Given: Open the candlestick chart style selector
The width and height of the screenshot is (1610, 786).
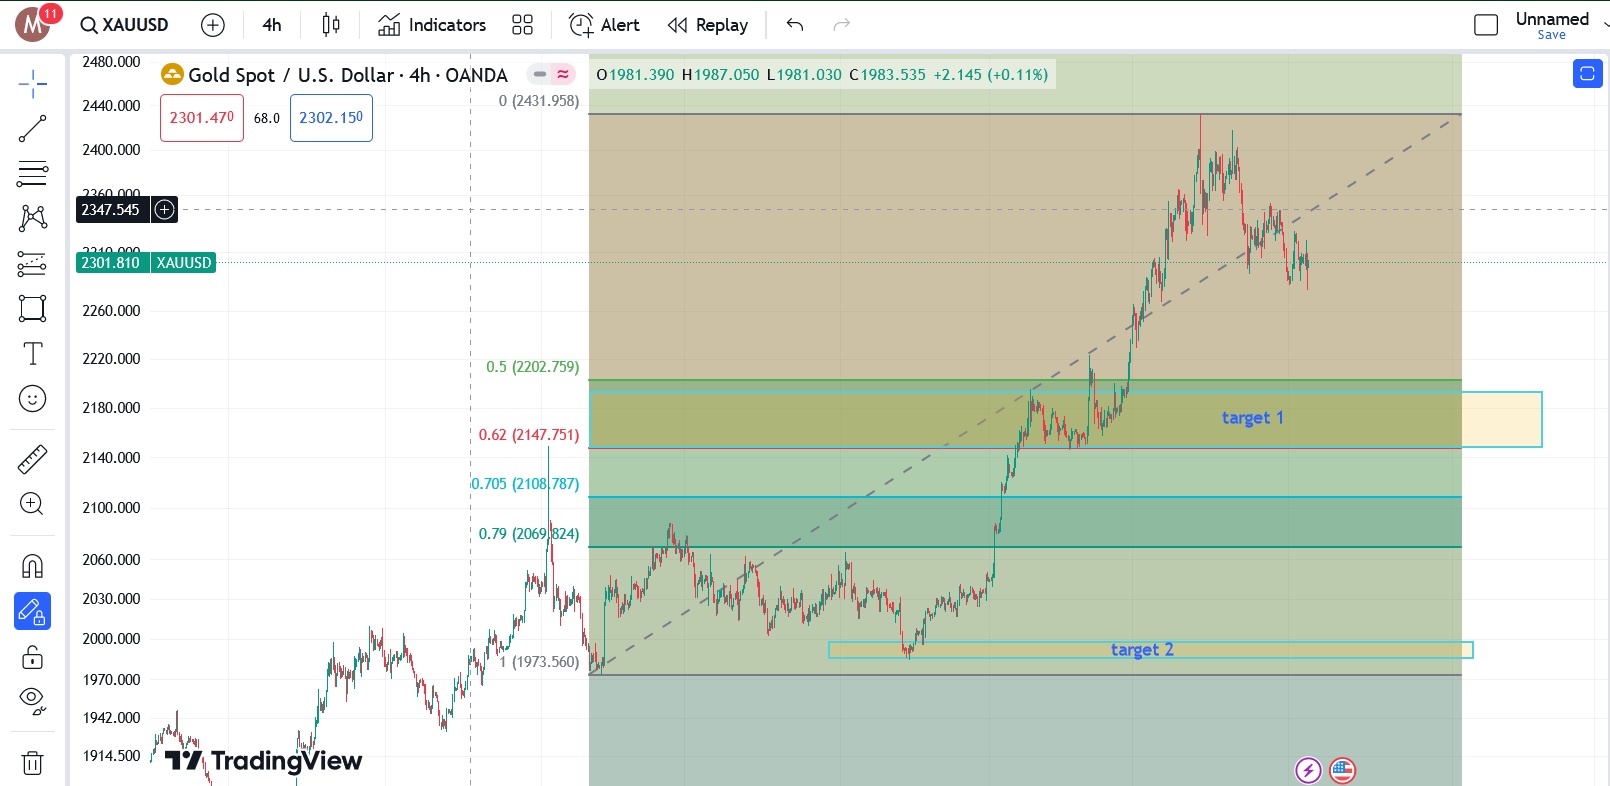Looking at the screenshot, I should [x=331, y=25].
